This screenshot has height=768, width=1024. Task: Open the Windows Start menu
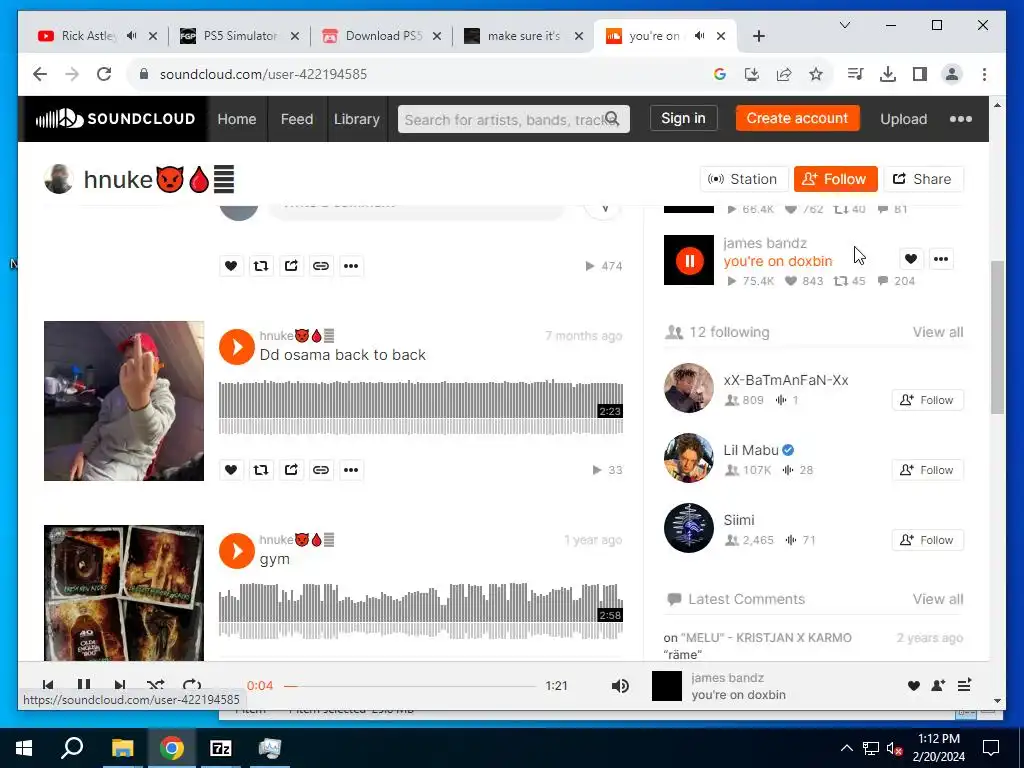pos(24,748)
